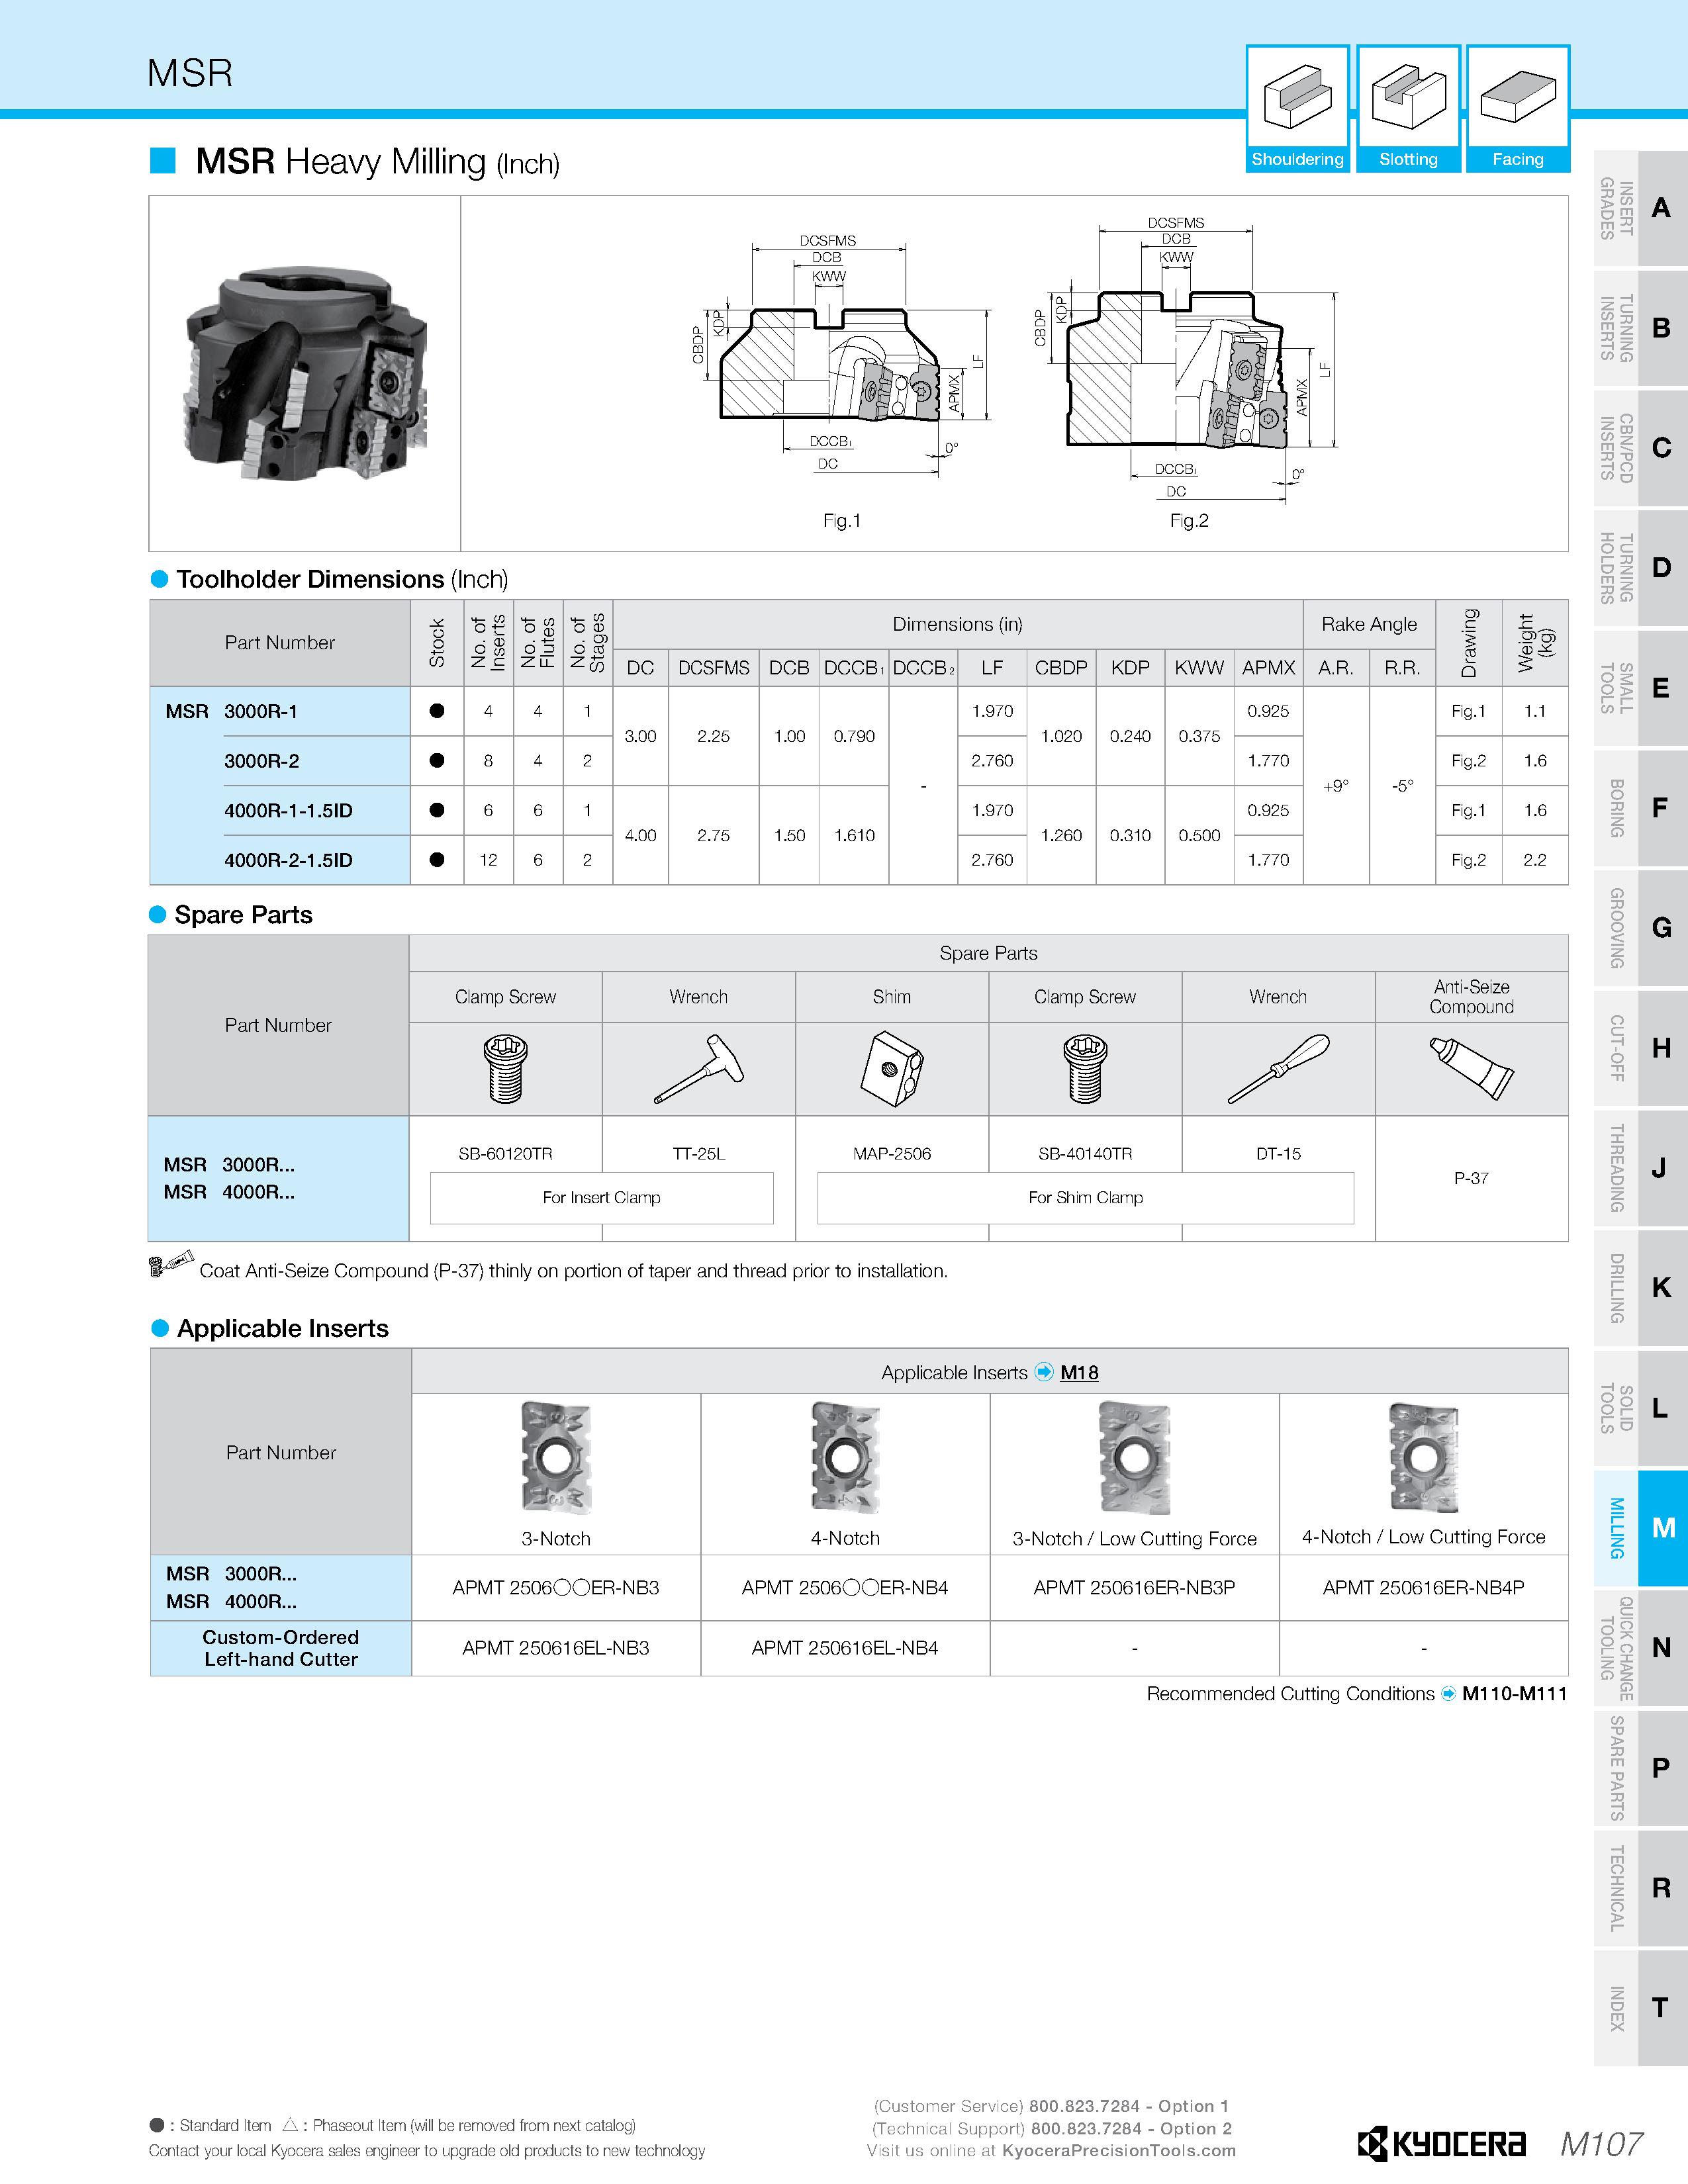Screen dimensions: 1688x2184
Task: Click Customer Service phone number 800.823.7284 Option 1
Action: tap(1129, 2106)
